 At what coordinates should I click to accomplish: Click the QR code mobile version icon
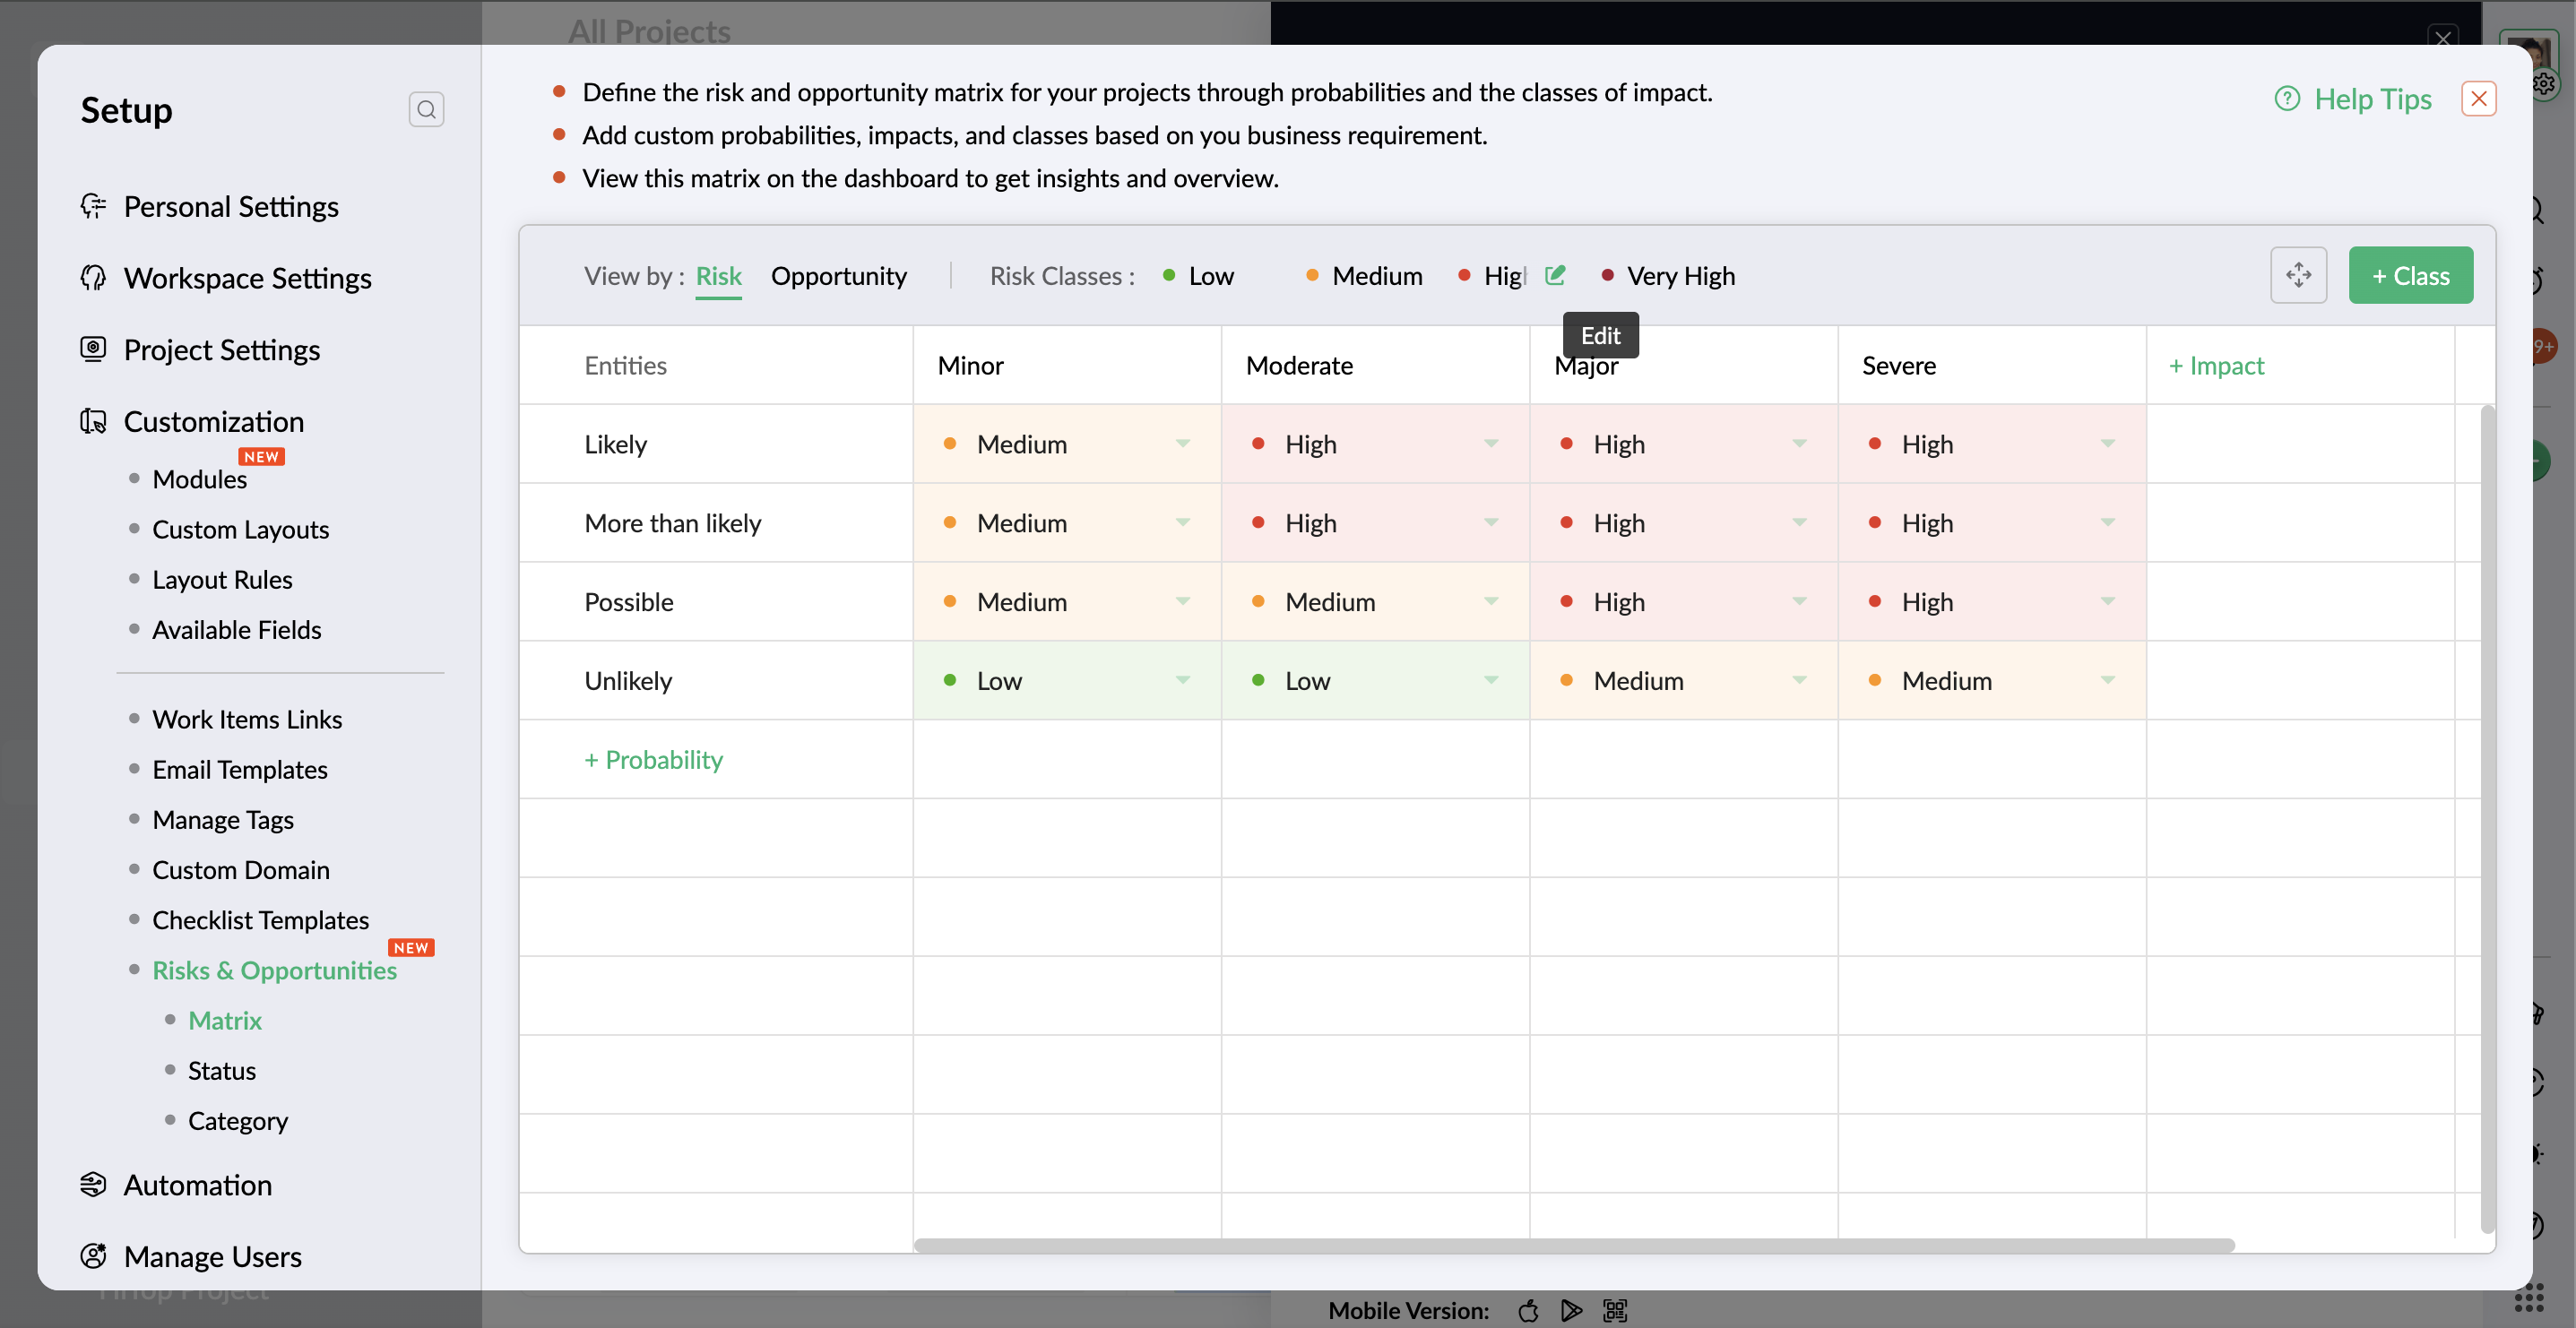coord(1615,1310)
